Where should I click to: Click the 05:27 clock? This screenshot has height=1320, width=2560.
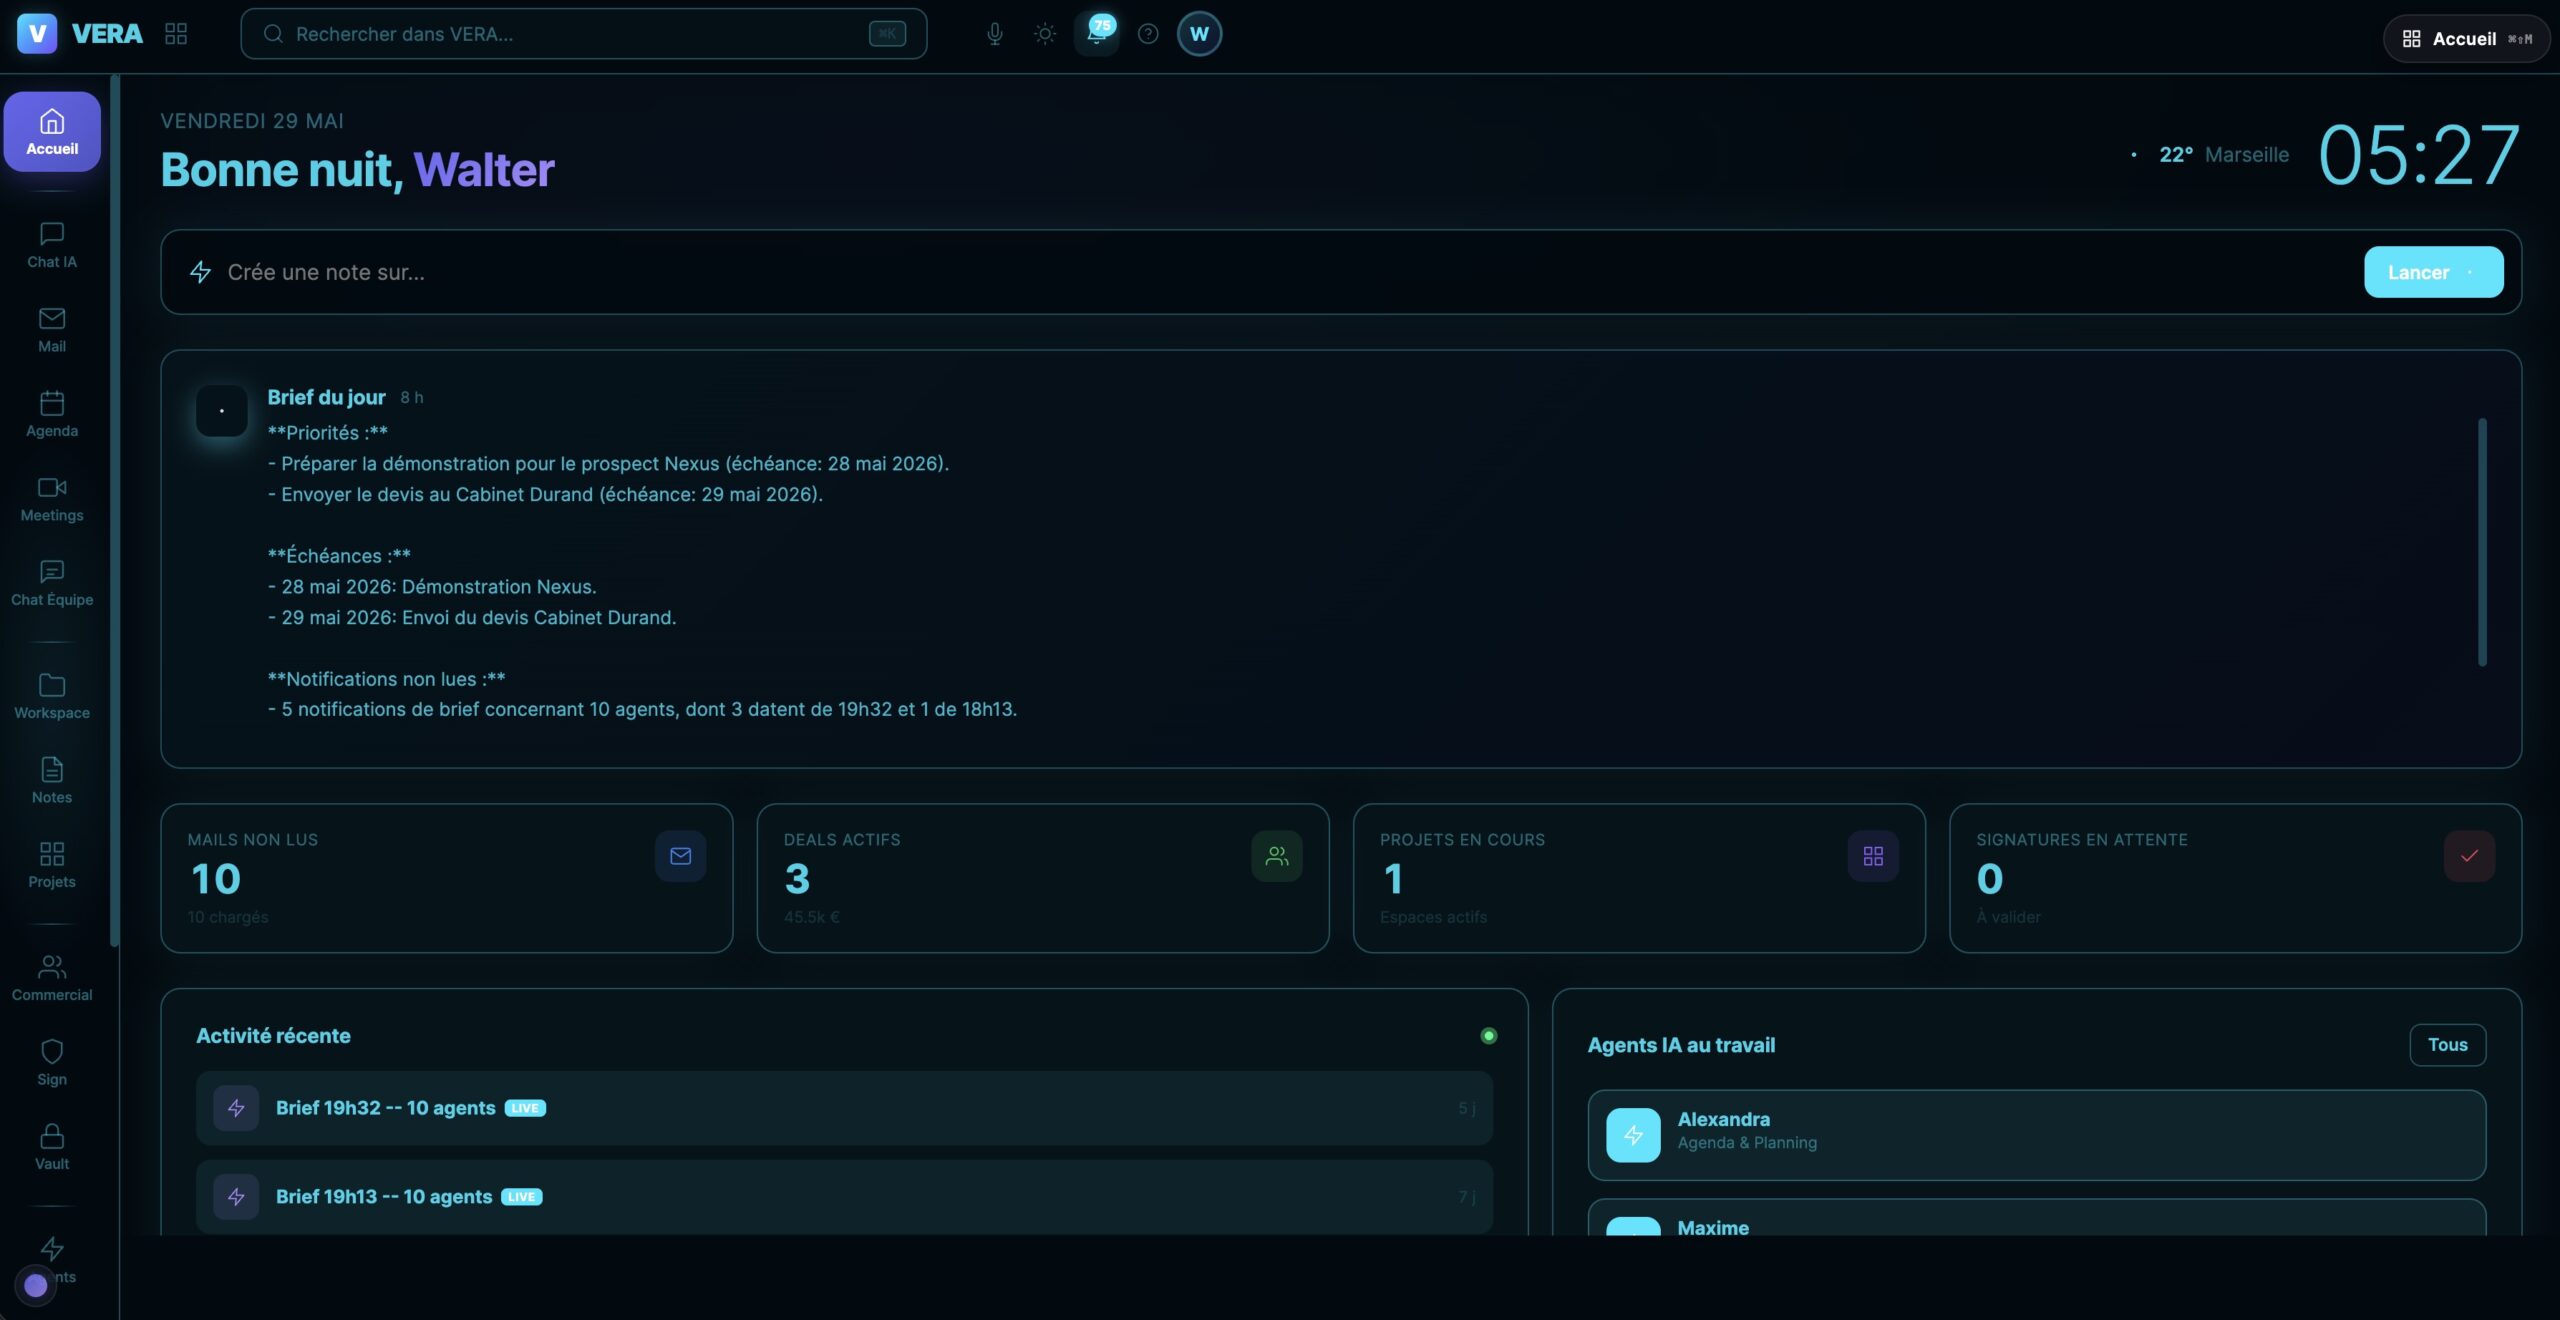2419,155
